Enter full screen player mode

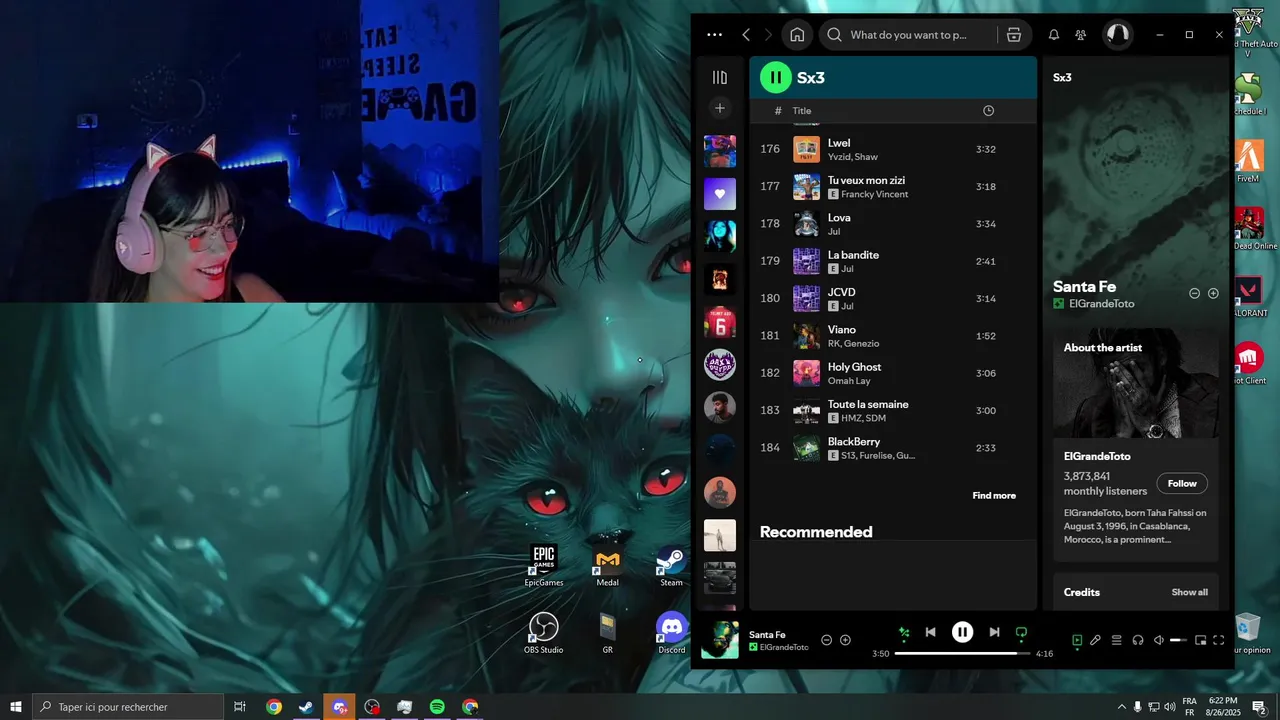tap(1219, 640)
